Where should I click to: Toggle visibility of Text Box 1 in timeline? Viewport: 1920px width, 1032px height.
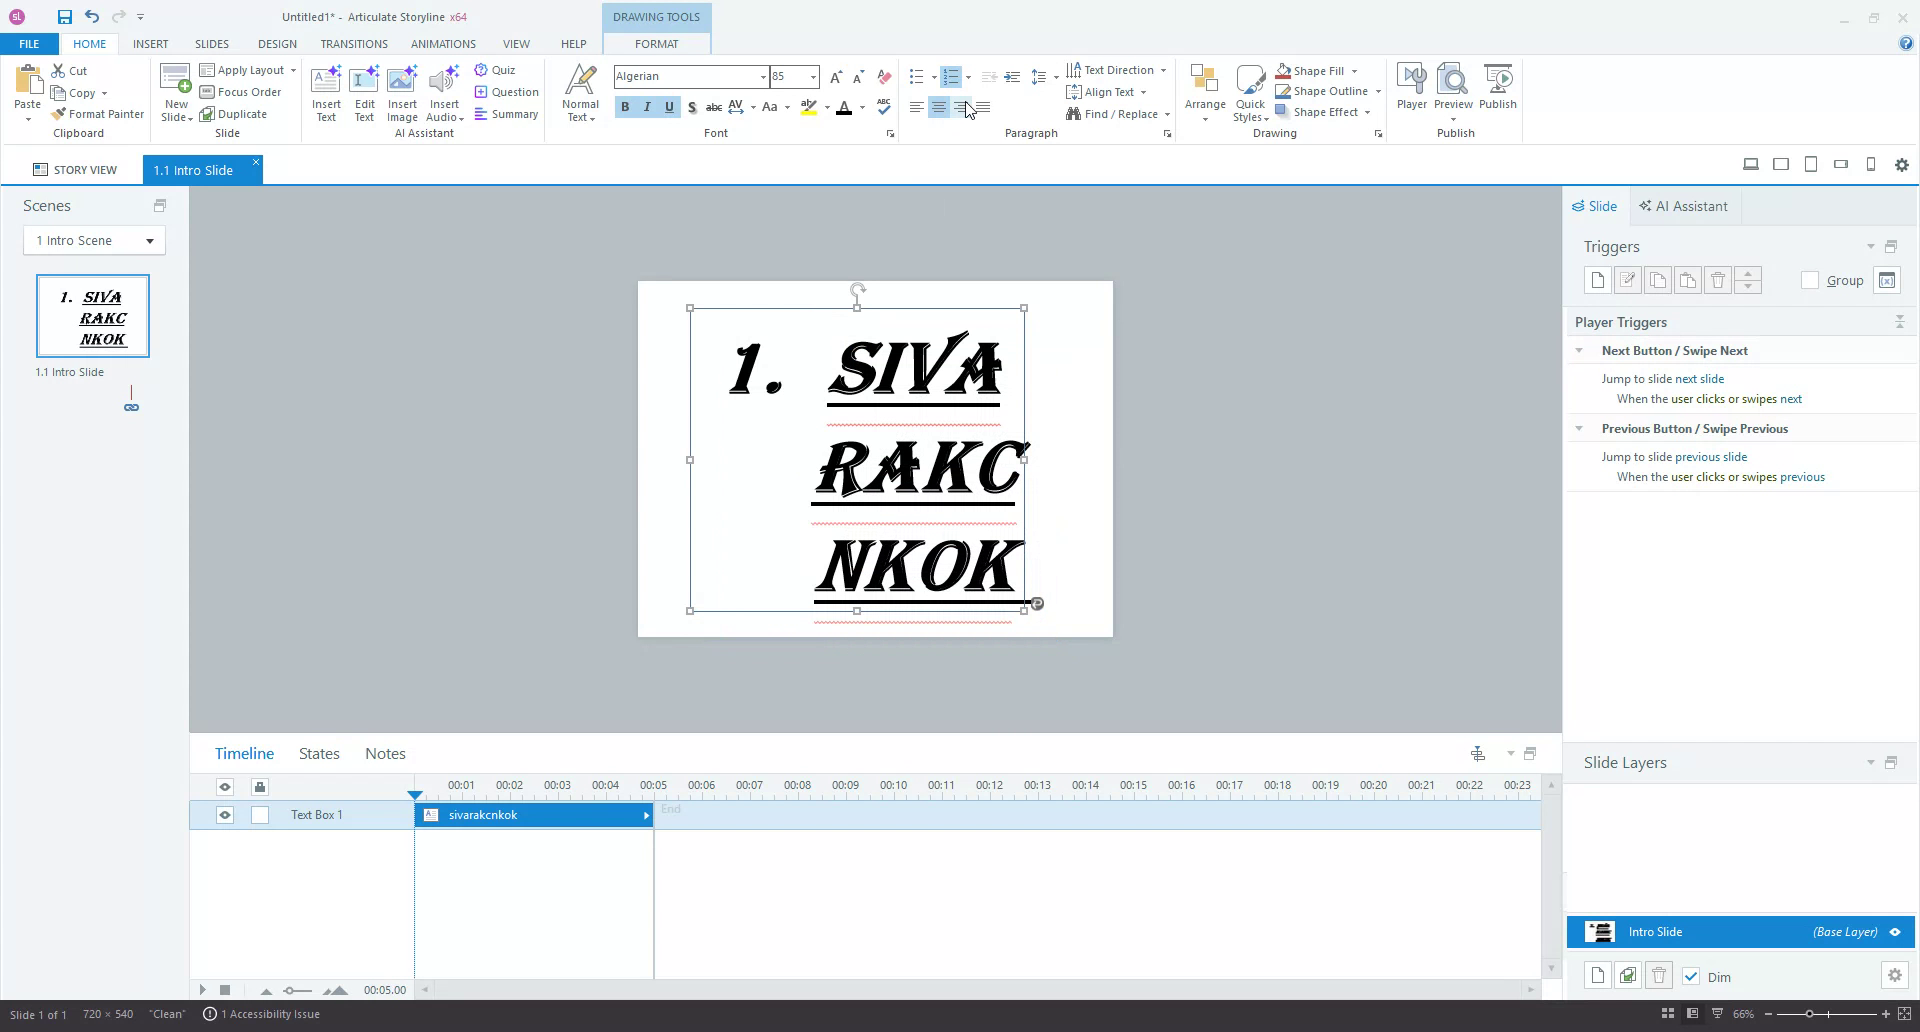224,815
